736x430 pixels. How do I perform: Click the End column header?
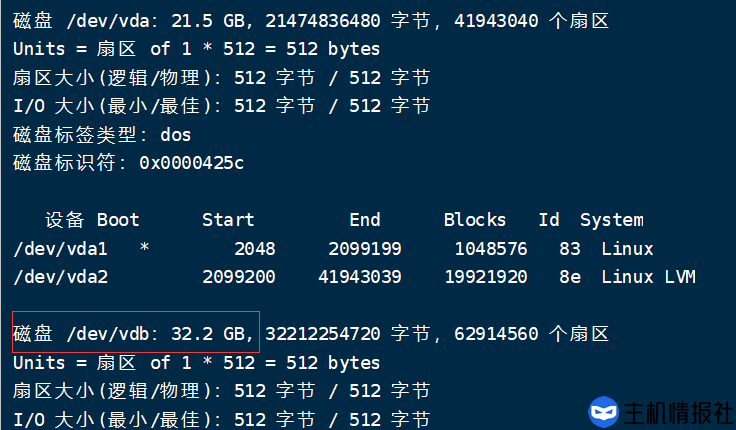[x=364, y=220]
